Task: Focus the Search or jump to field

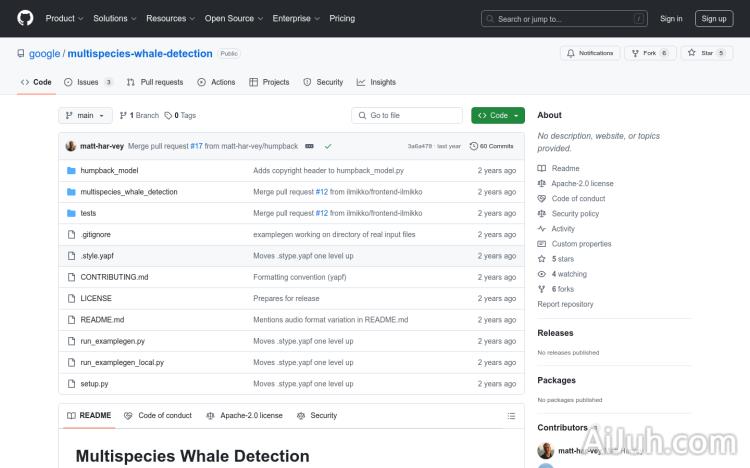Action: (564, 19)
